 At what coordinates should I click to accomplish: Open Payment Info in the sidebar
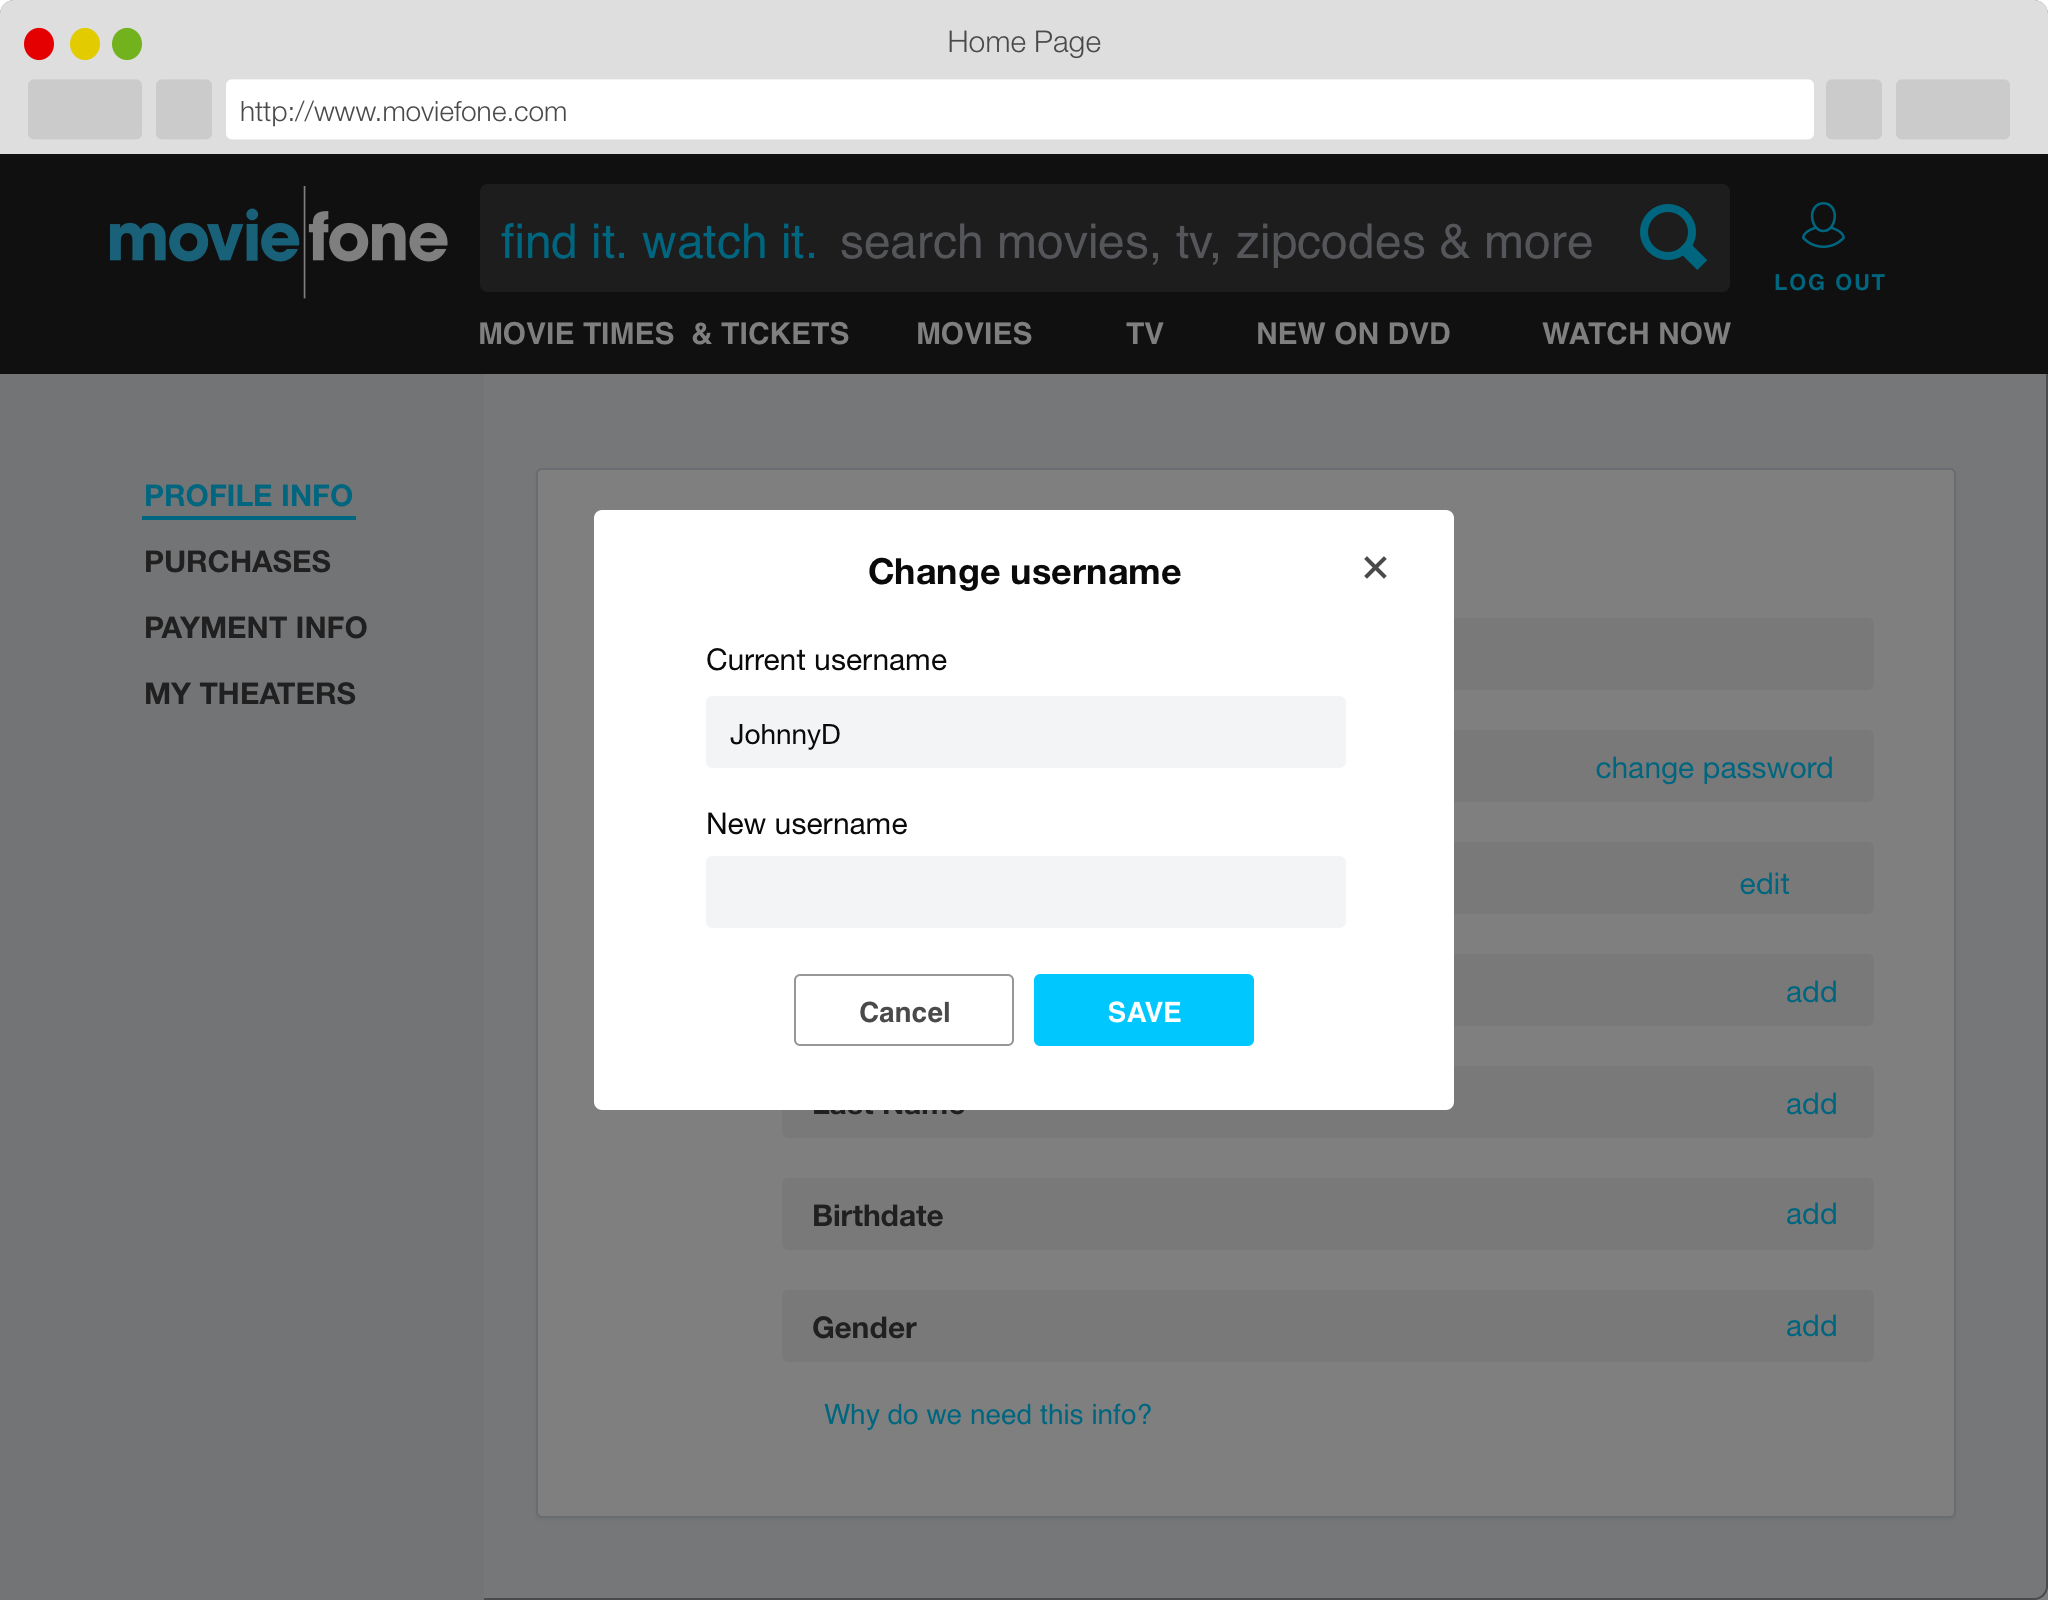coord(255,628)
